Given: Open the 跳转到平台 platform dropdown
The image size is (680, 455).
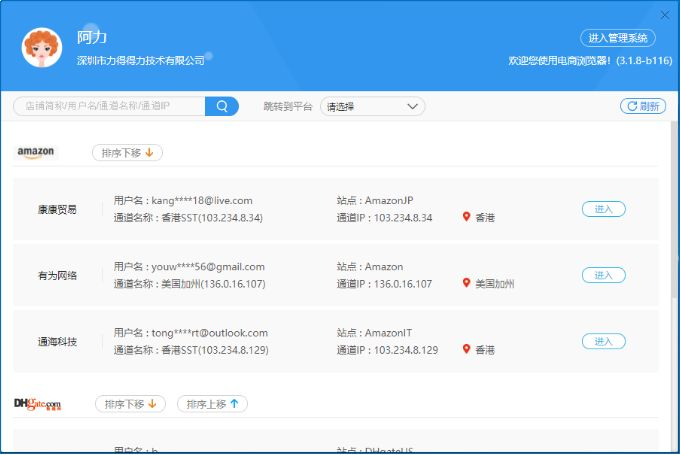Looking at the screenshot, I should [x=373, y=106].
